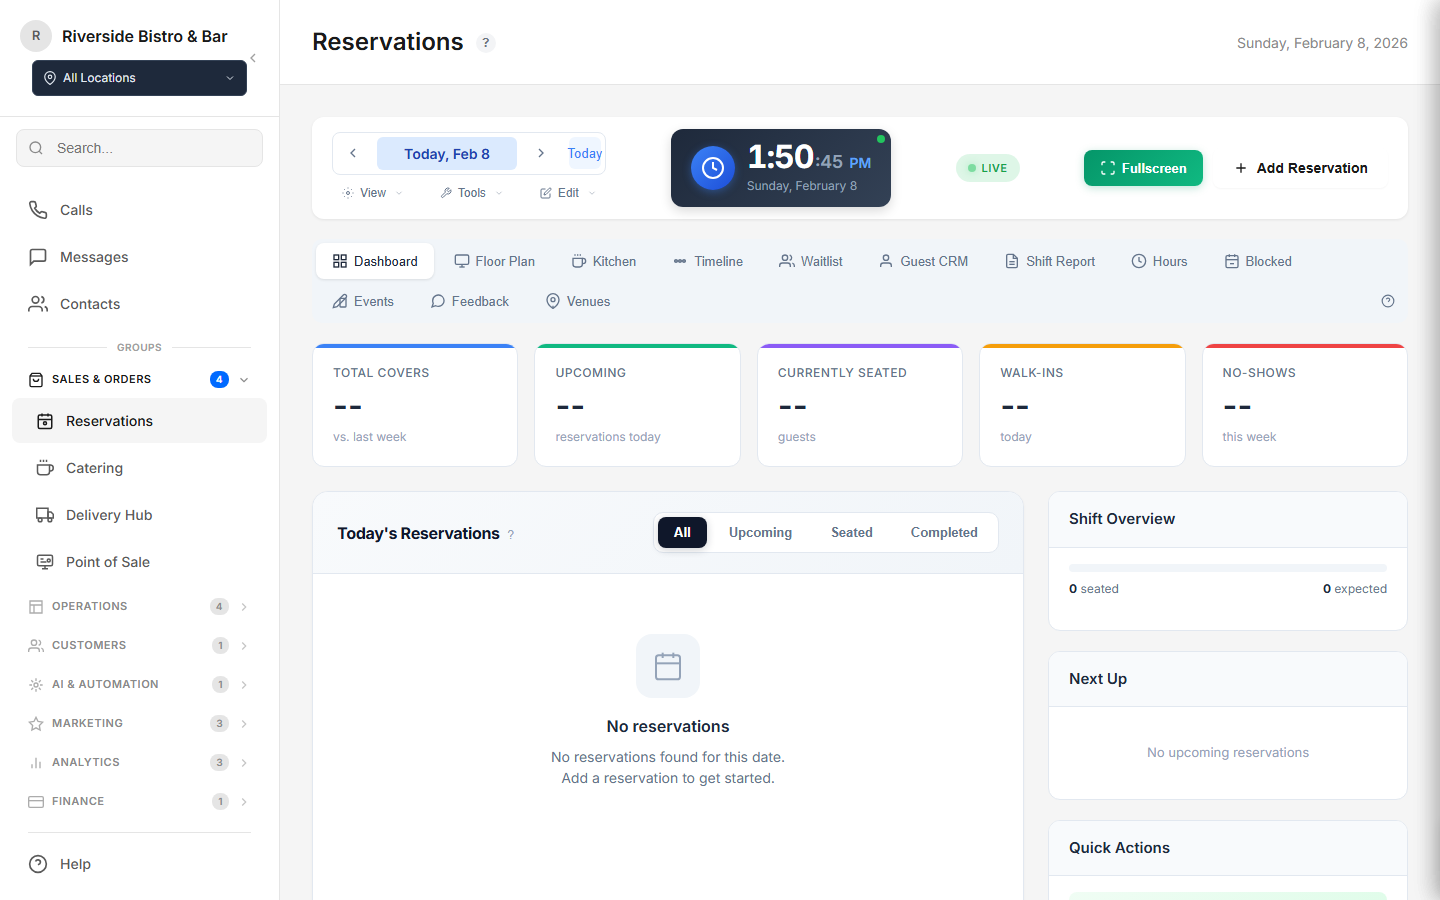This screenshot has width=1440, height=900.
Task: Open the Waitlist view
Action: 811,261
